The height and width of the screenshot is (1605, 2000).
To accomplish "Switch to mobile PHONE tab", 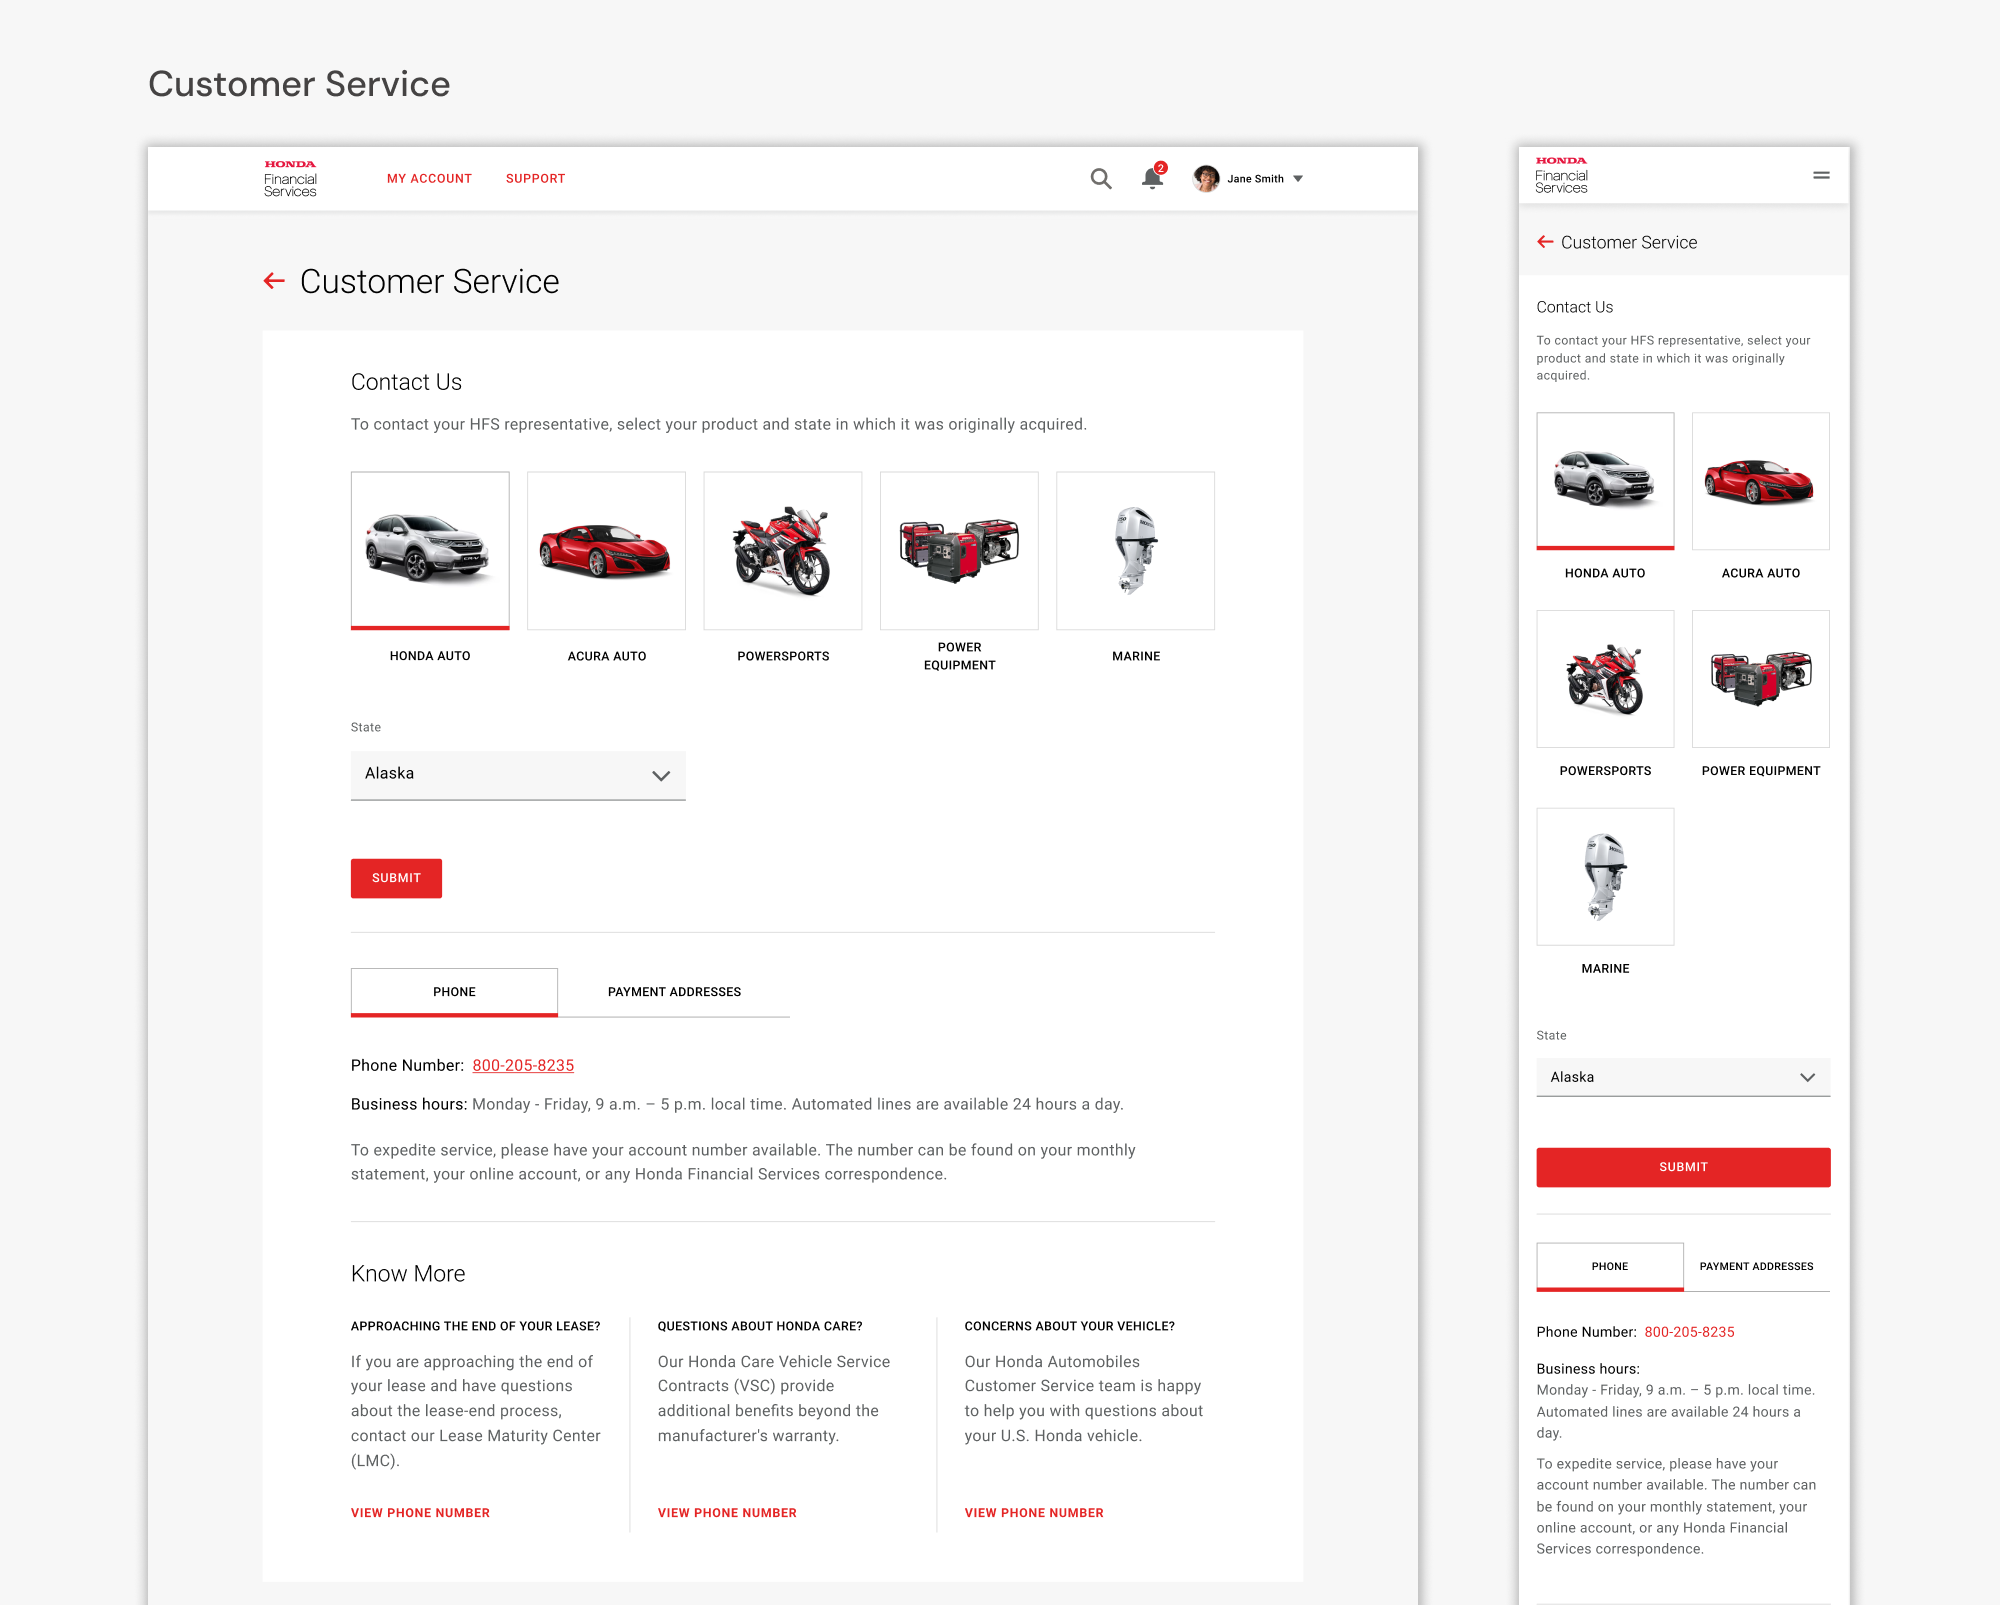I will (1610, 1267).
